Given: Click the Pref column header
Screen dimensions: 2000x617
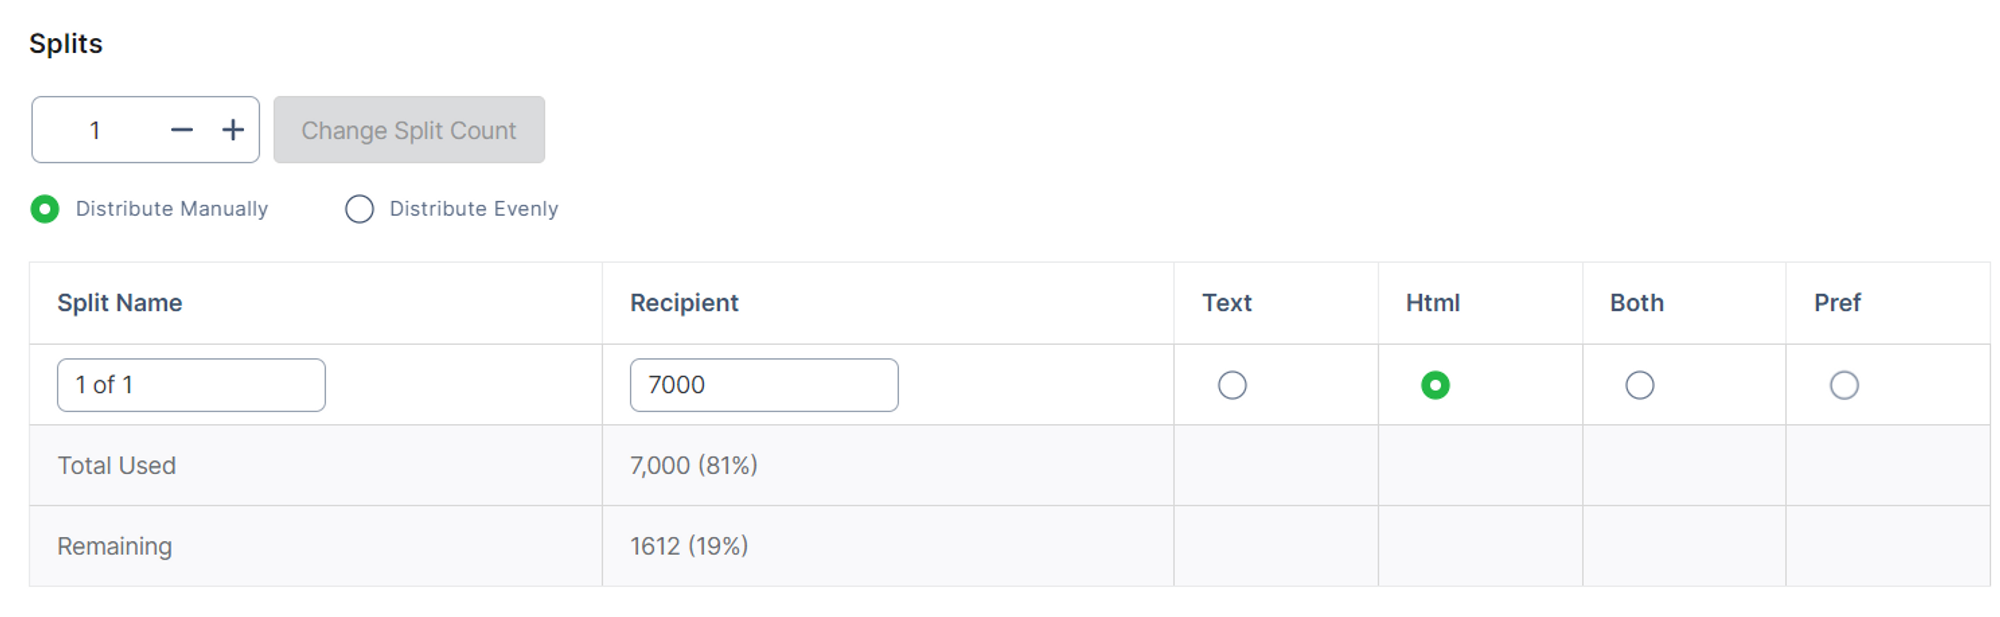Looking at the screenshot, I should click(x=1837, y=303).
